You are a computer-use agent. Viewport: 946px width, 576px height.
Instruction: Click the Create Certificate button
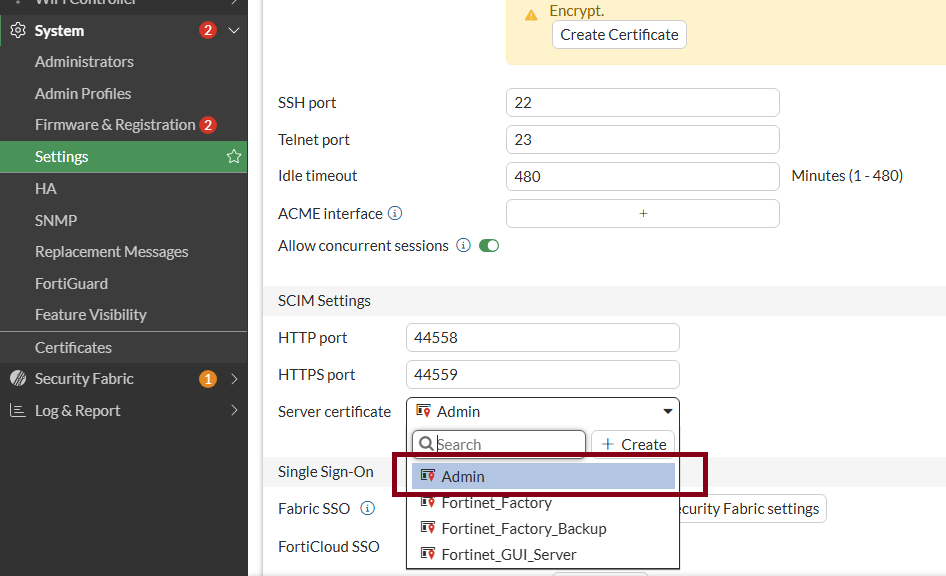(619, 35)
